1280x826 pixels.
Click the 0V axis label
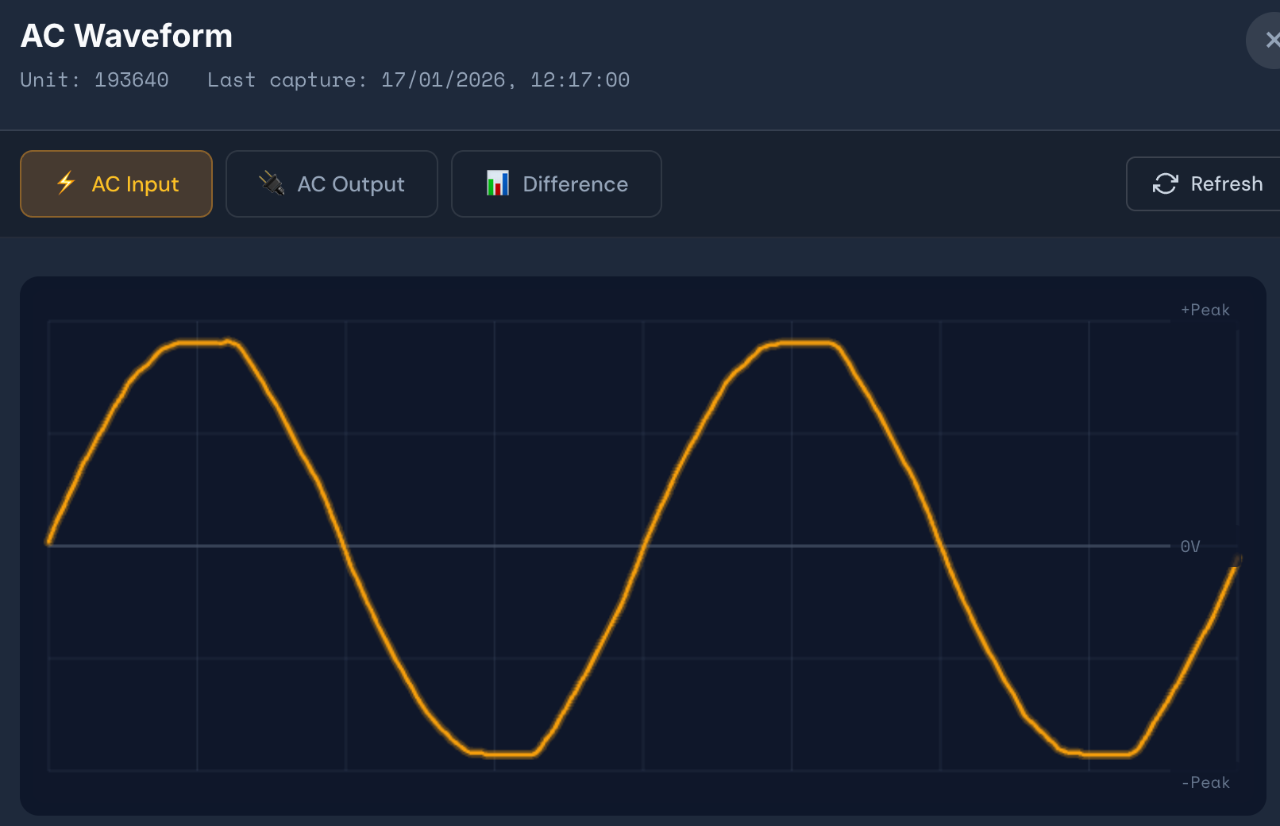[1190, 547]
